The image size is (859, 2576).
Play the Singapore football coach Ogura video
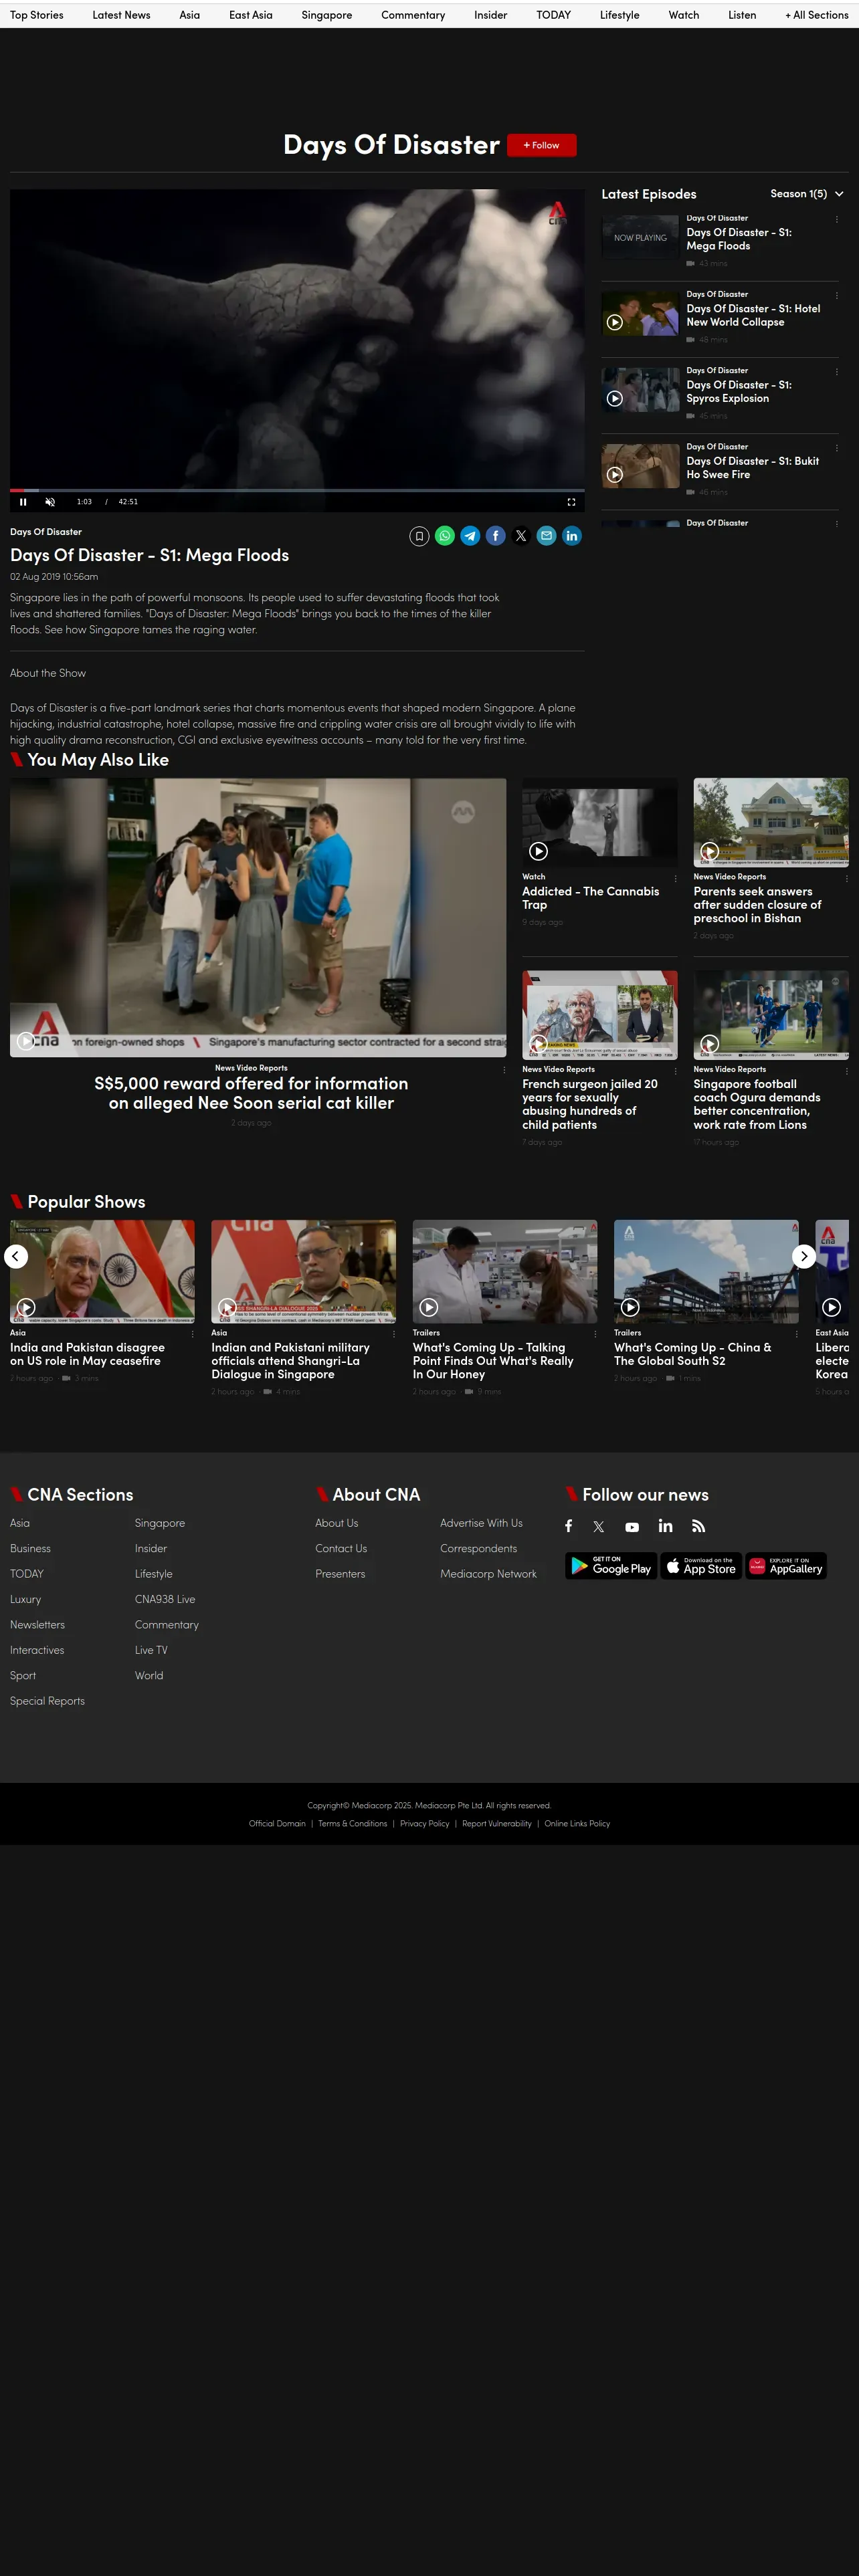(710, 1044)
